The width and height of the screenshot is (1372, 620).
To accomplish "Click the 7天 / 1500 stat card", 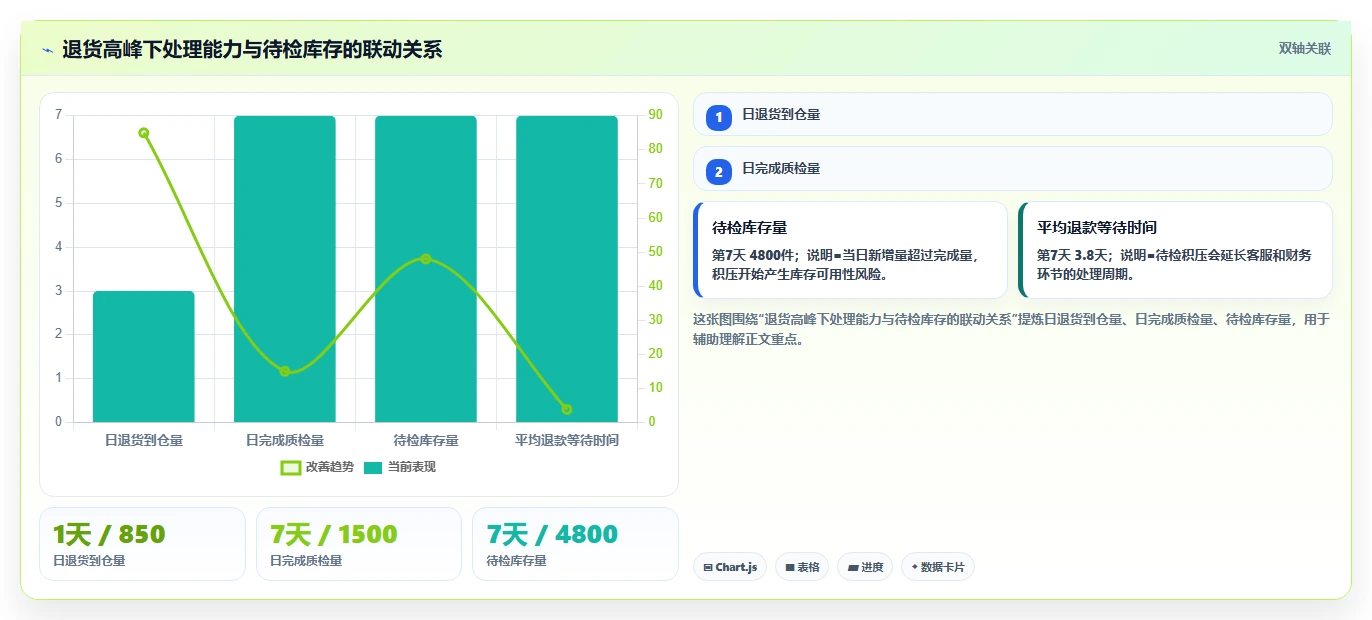I will [359, 544].
